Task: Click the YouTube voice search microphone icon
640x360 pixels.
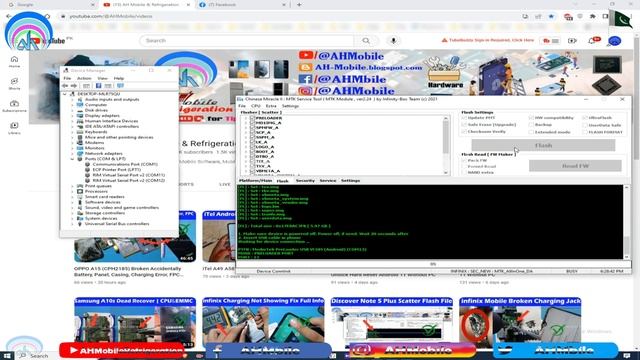Action: point(393,40)
